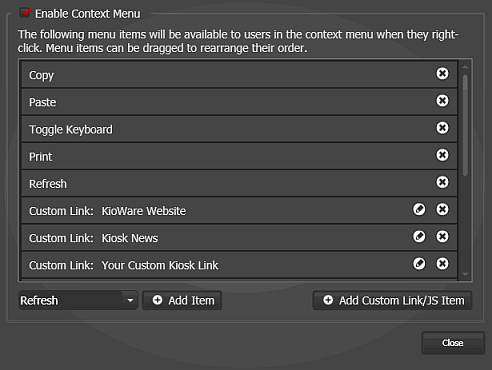Click the menu list scrollbar thumb

[x=465, y=125]
